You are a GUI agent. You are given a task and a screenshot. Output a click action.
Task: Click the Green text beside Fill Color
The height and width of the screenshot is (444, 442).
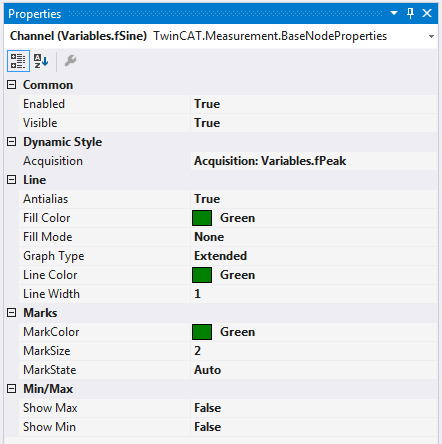tap(237, 218)
